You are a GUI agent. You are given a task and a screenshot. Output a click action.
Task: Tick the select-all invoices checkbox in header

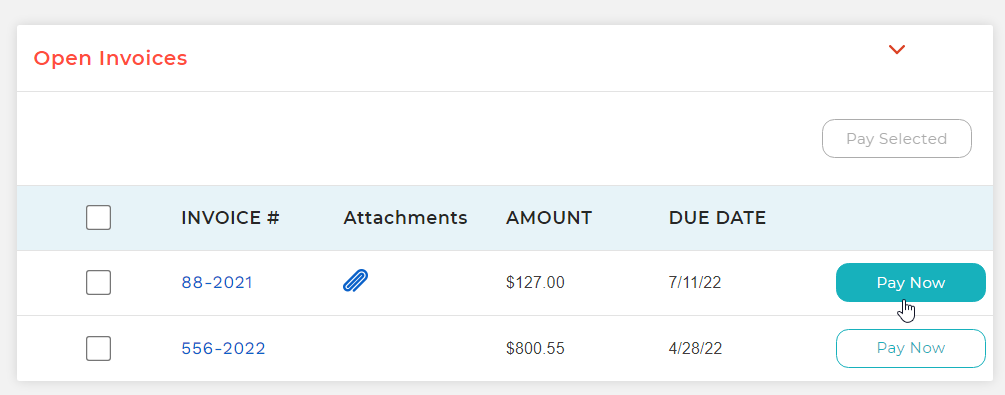98,217
